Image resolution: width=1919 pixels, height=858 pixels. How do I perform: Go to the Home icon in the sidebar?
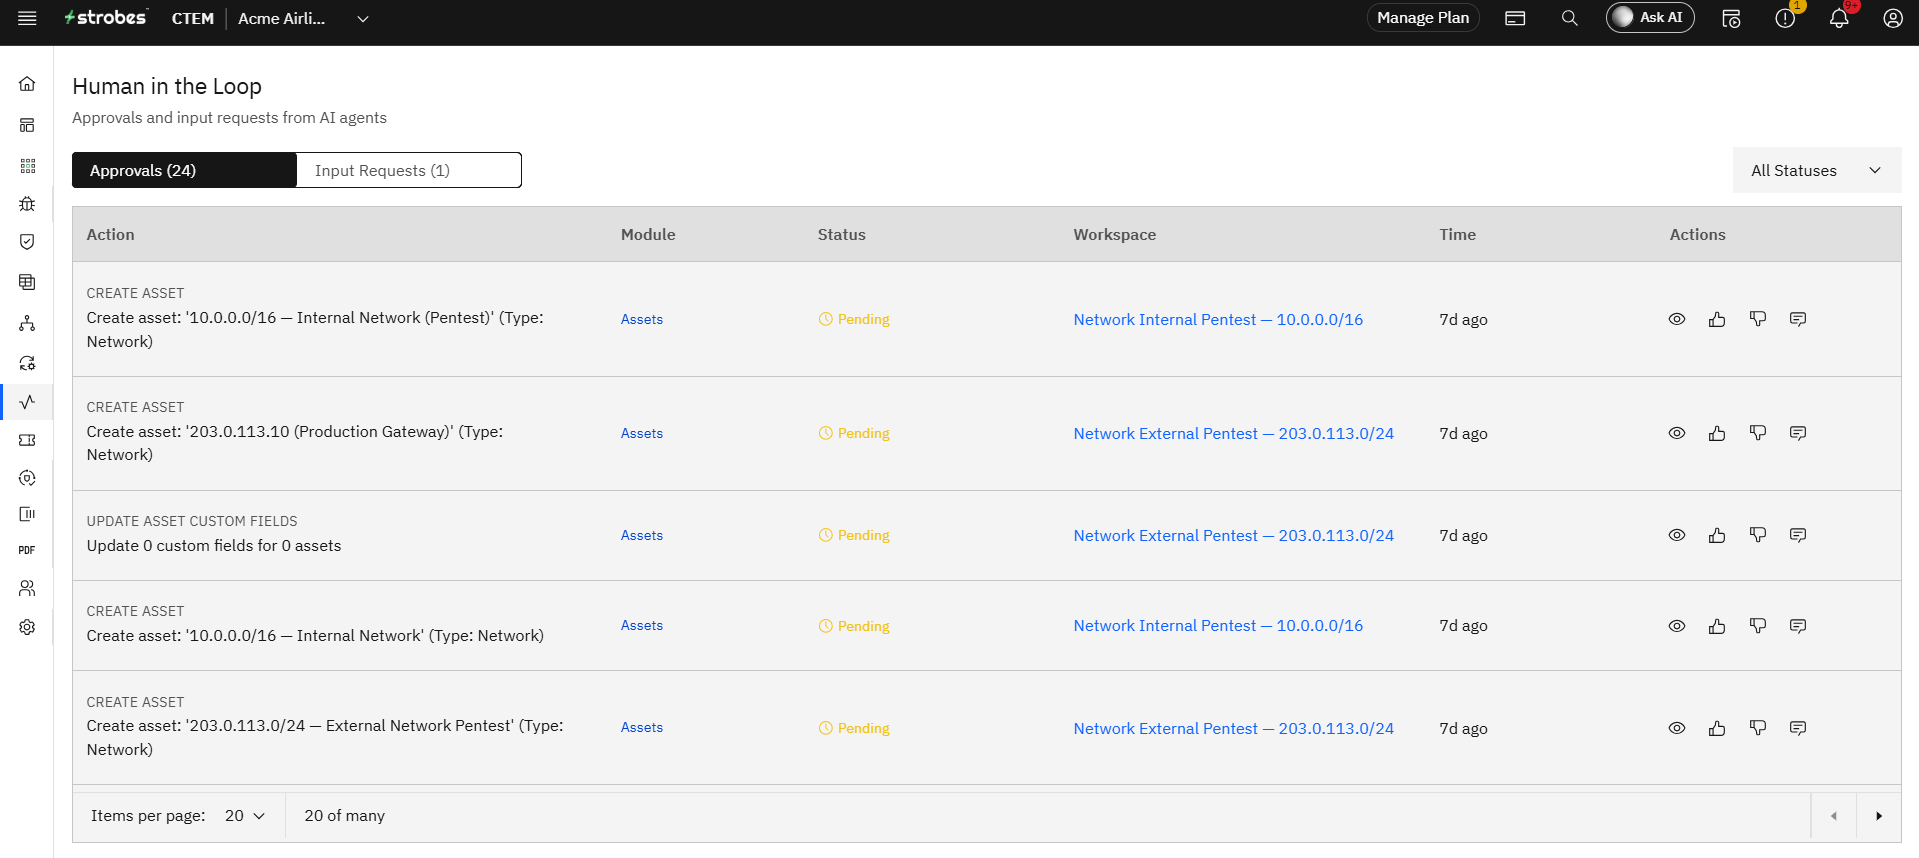click(27, 84)
